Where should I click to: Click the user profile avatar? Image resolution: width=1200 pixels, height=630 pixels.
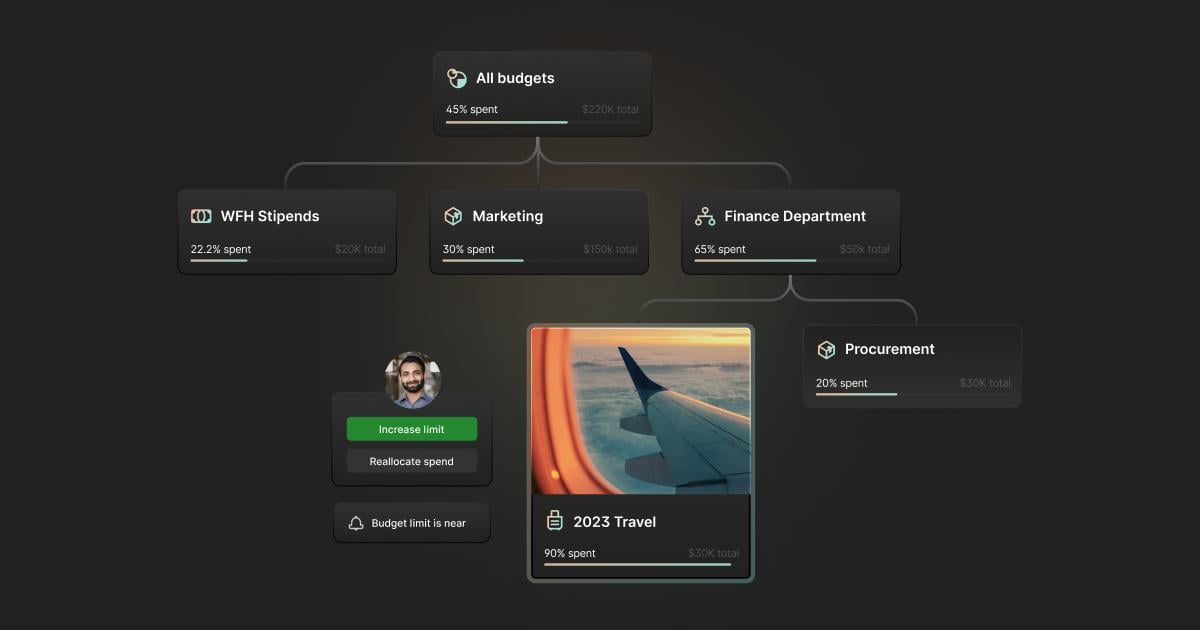point(412,380)
